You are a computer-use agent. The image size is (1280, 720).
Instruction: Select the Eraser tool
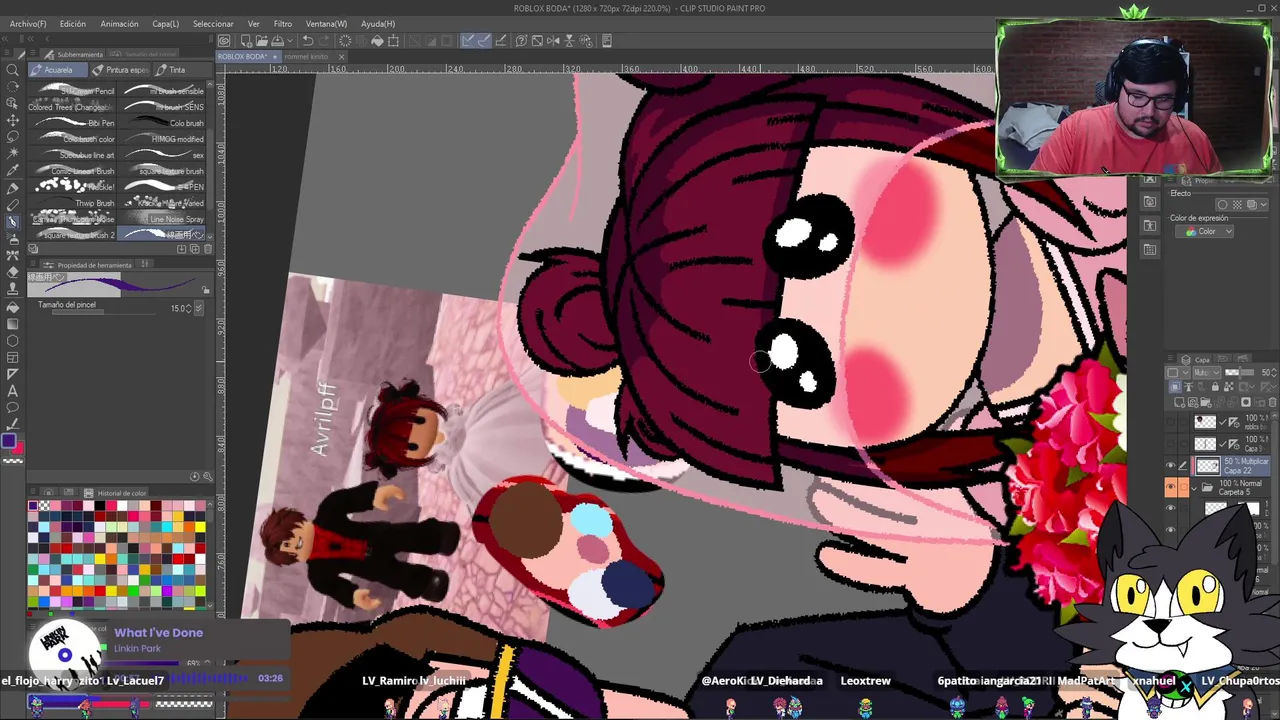pos(13,272)
